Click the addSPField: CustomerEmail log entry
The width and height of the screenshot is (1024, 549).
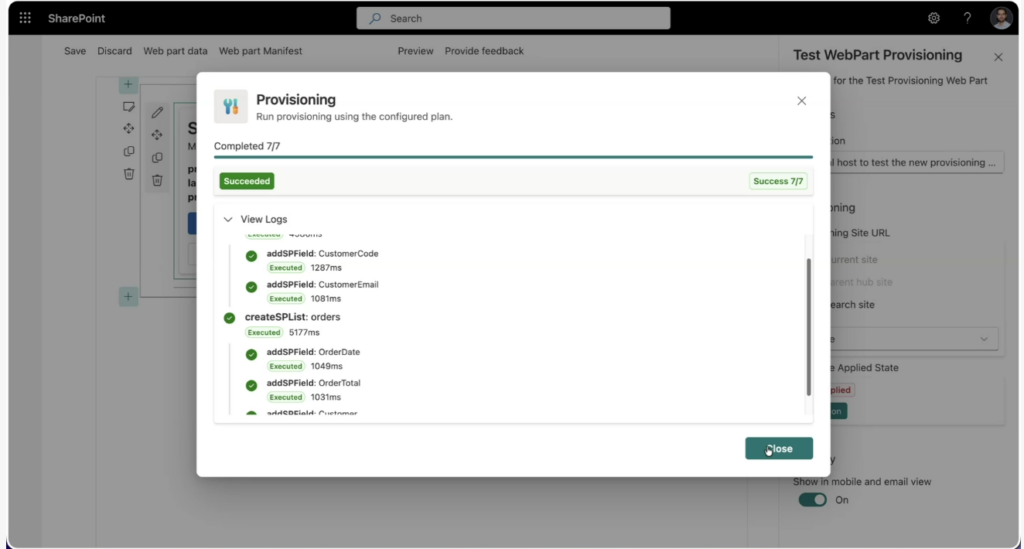(322, 285)
